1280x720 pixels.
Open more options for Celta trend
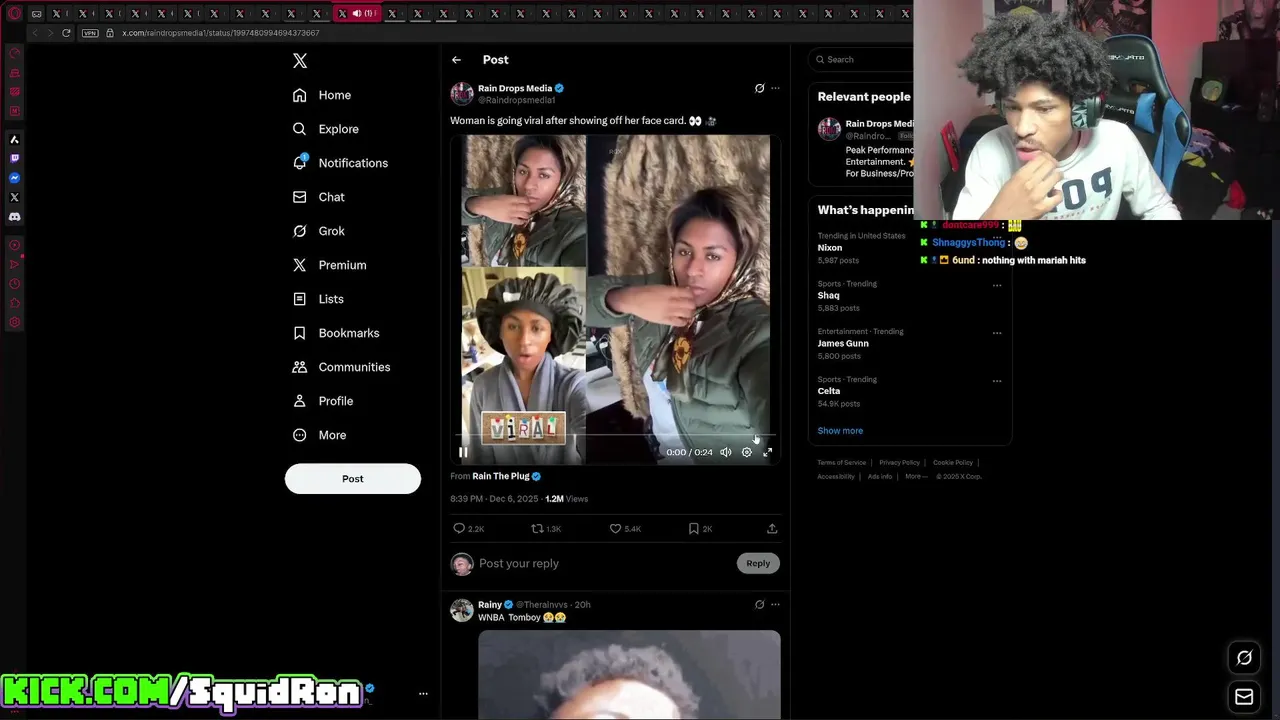(x=997, y=381)
